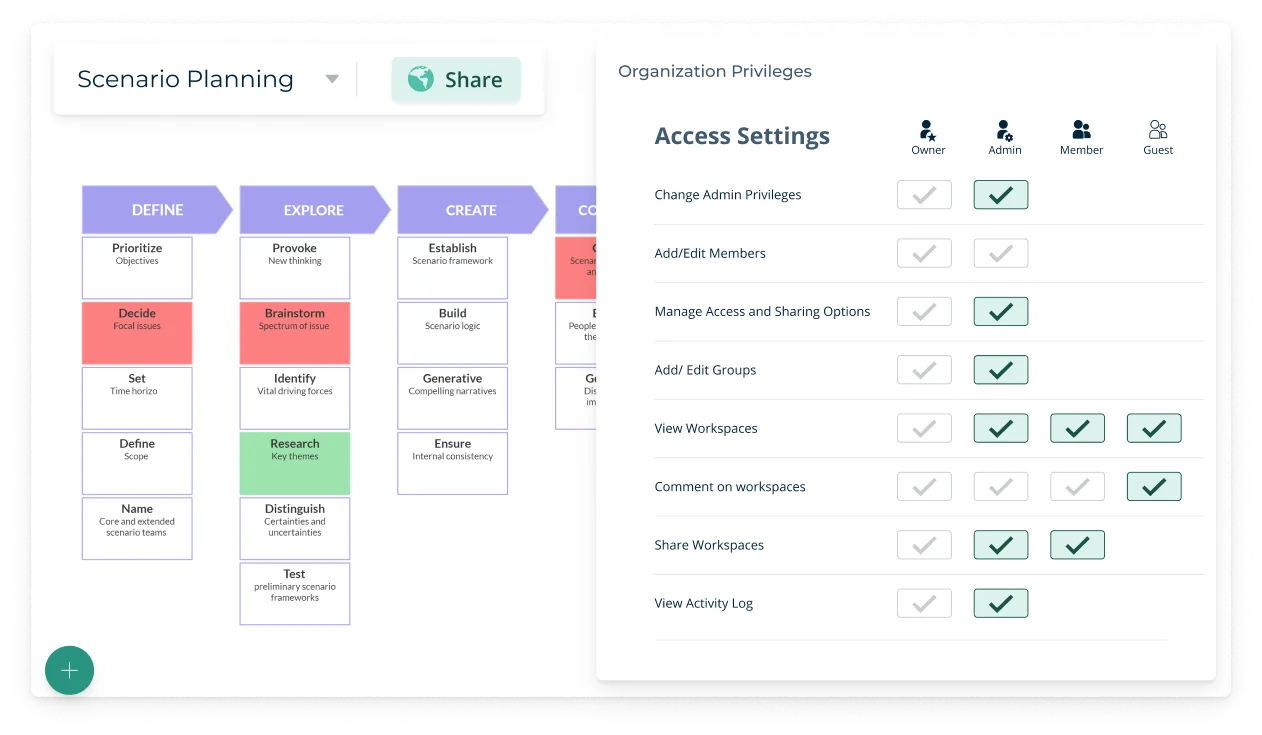Enable Admin checkbox for Add/Edit Members
Image resolution: width=1262 pixels, height=735 pixels.
click(1001, 253)
